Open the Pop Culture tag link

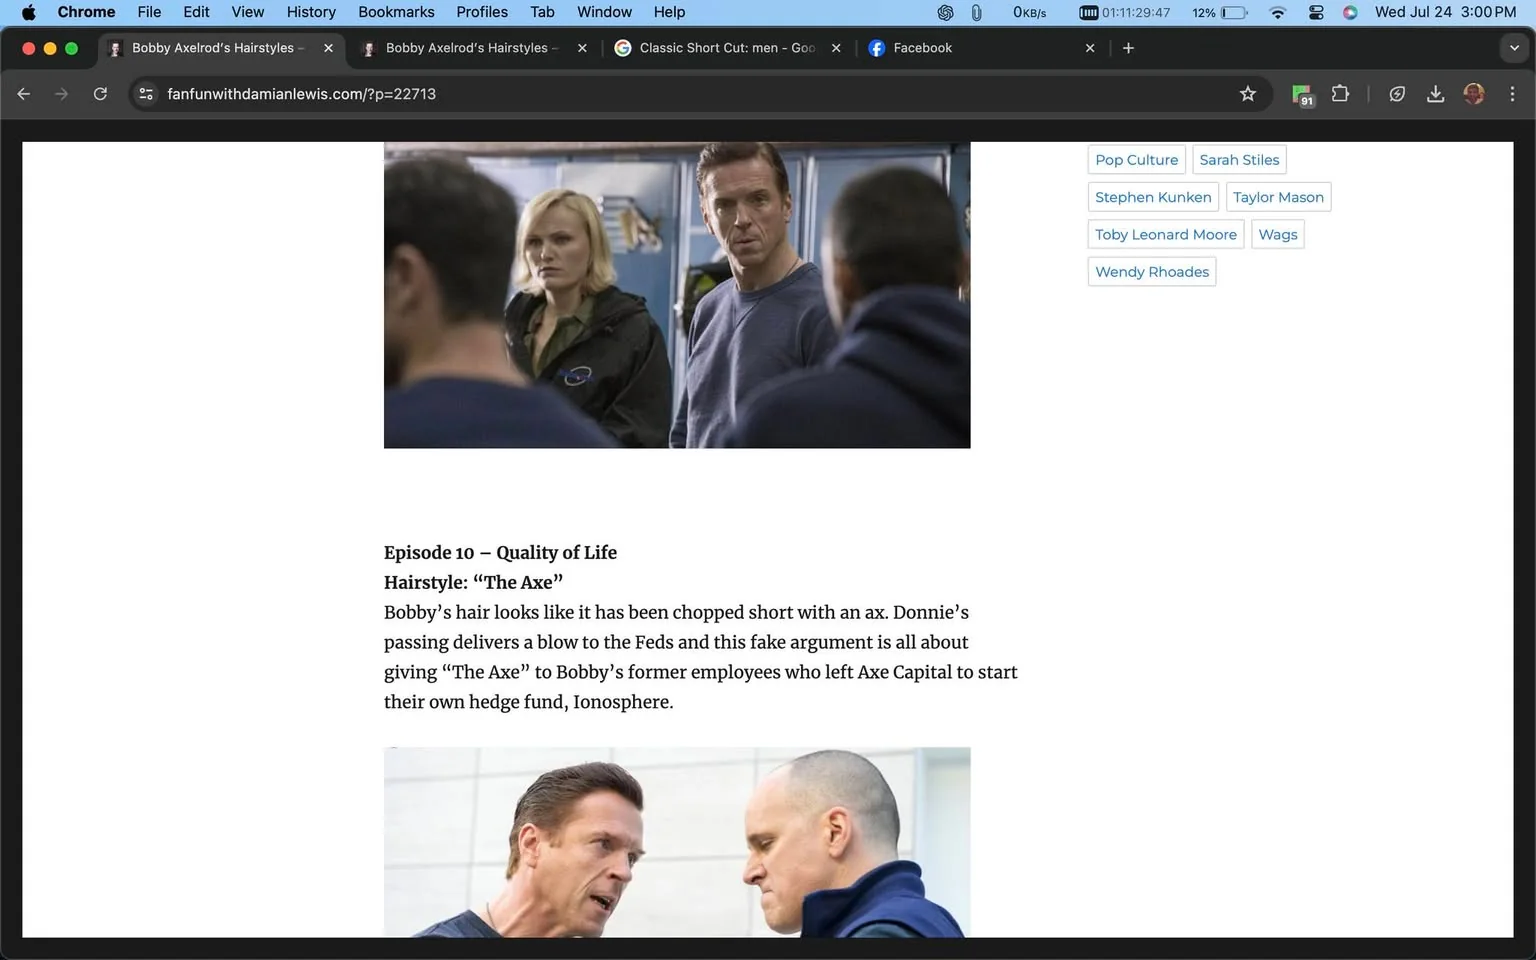pos(1136,160)
